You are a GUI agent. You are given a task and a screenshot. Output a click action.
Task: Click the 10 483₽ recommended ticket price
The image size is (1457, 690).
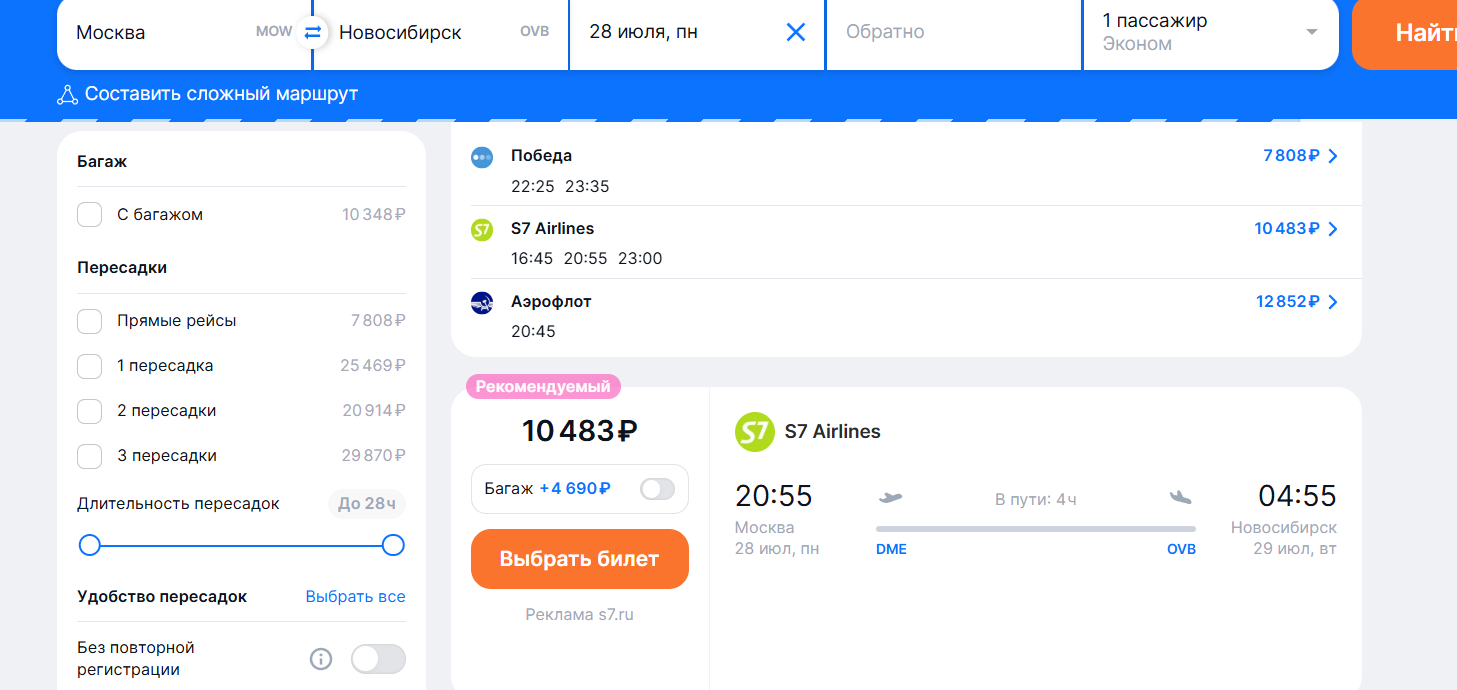pos(580,431)
